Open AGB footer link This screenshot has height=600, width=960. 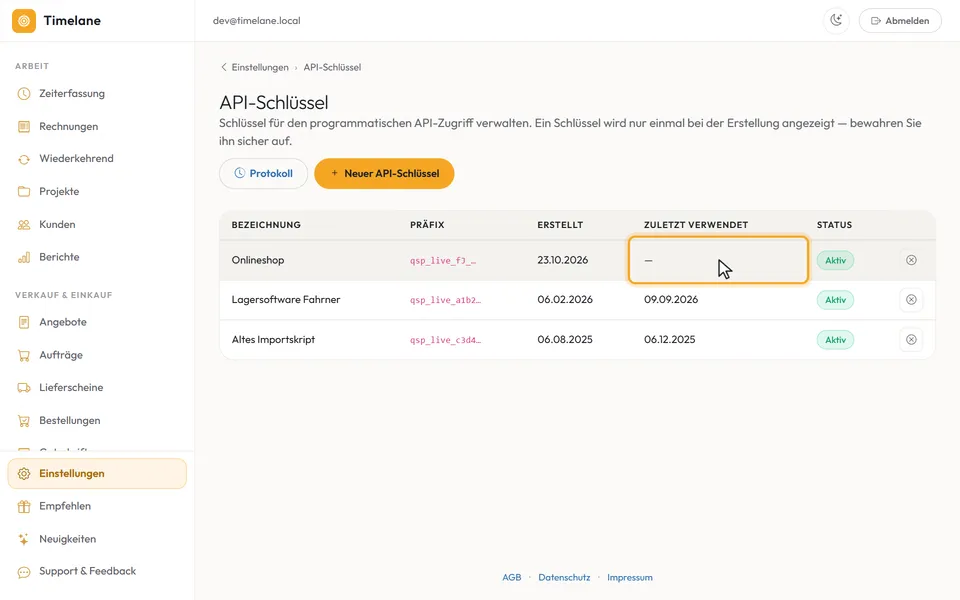(x=512, y=577)
